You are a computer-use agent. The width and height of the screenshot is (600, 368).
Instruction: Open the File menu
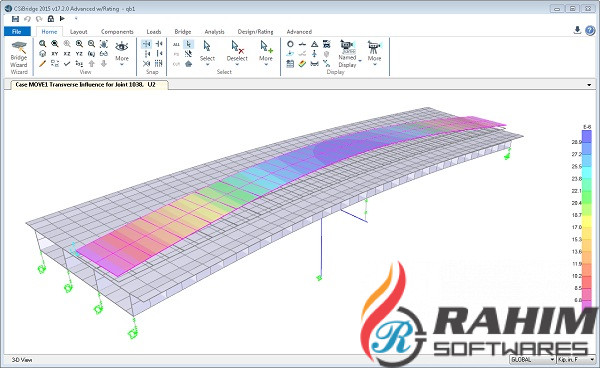(x=17, y=31)
